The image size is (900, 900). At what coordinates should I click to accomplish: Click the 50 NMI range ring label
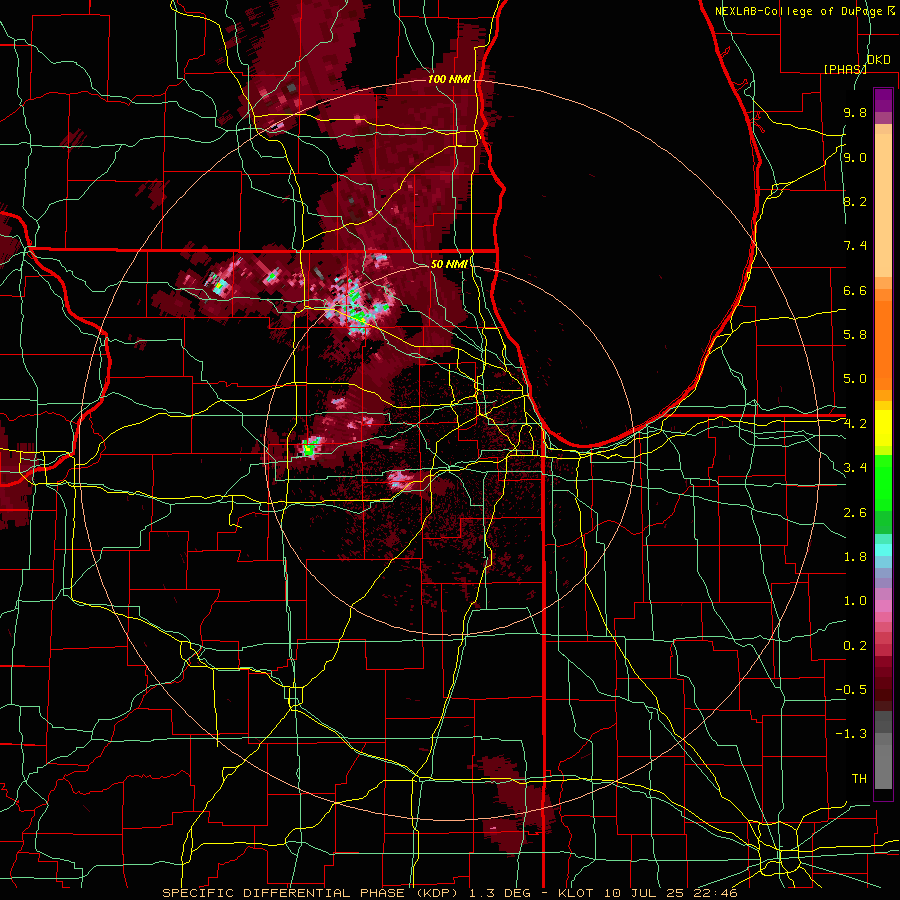(449, 265)
